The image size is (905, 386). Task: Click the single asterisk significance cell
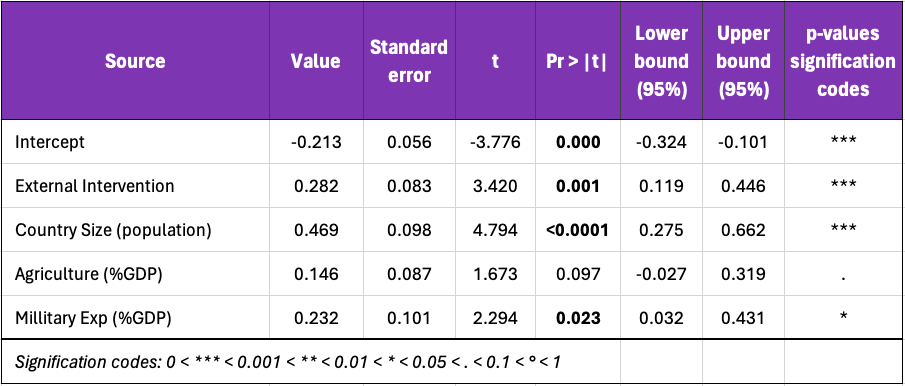pyautogui.click(x=843, y=317)
